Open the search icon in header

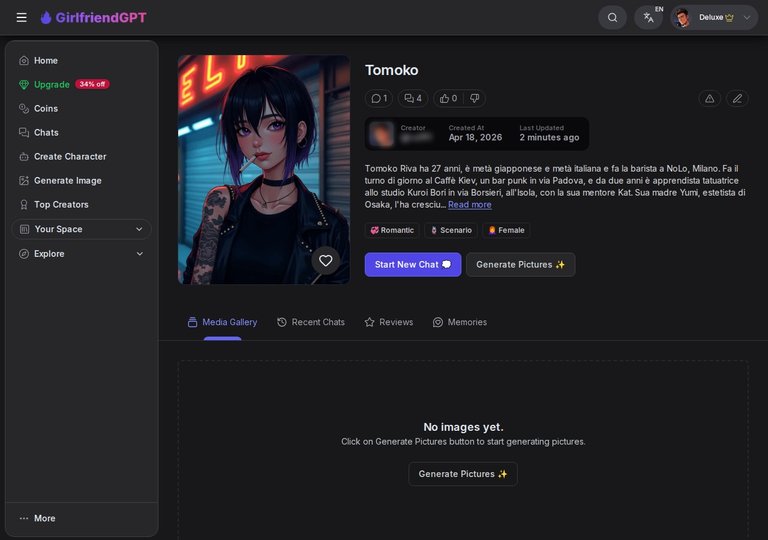coord(612,18)
